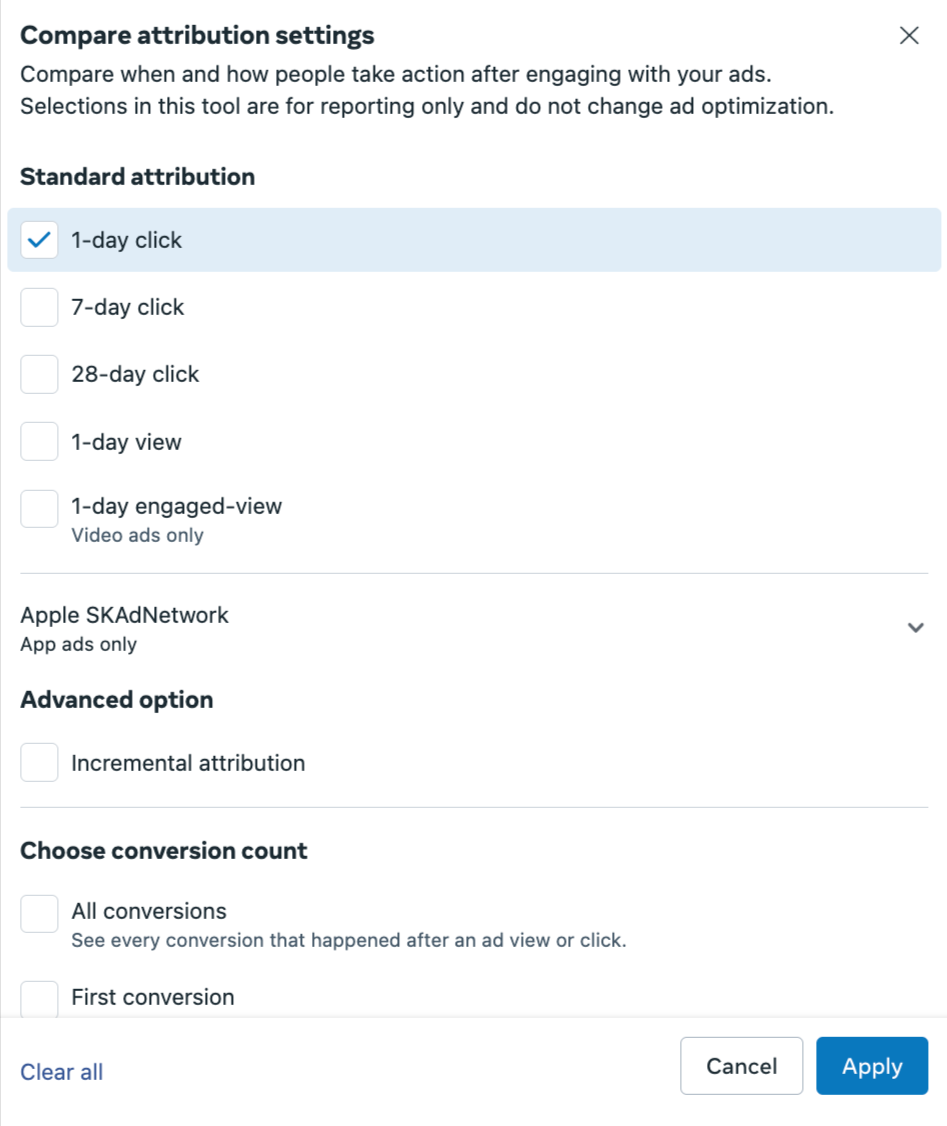Tick the 28-day click checkbox

pyautogui.click(x=39, y=374)
